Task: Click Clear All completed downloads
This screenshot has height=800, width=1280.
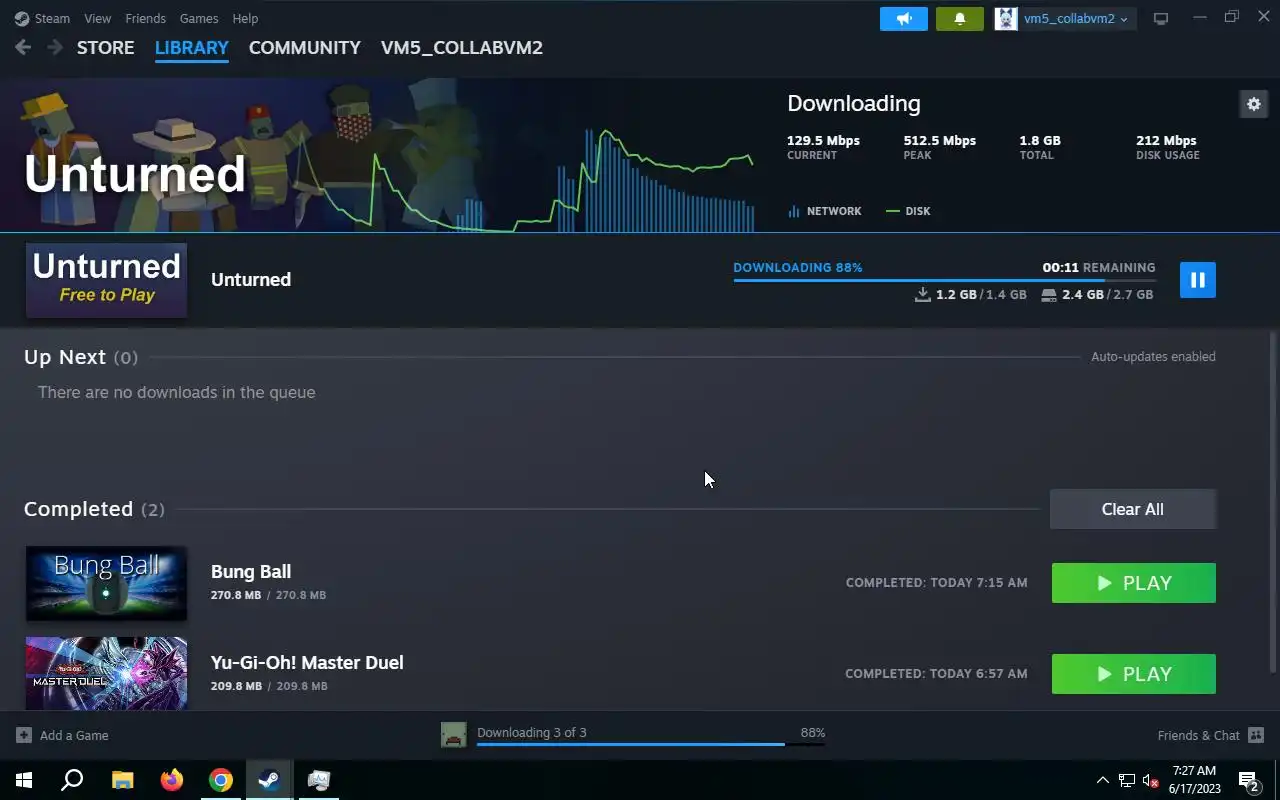Action: coord(1133,509)
